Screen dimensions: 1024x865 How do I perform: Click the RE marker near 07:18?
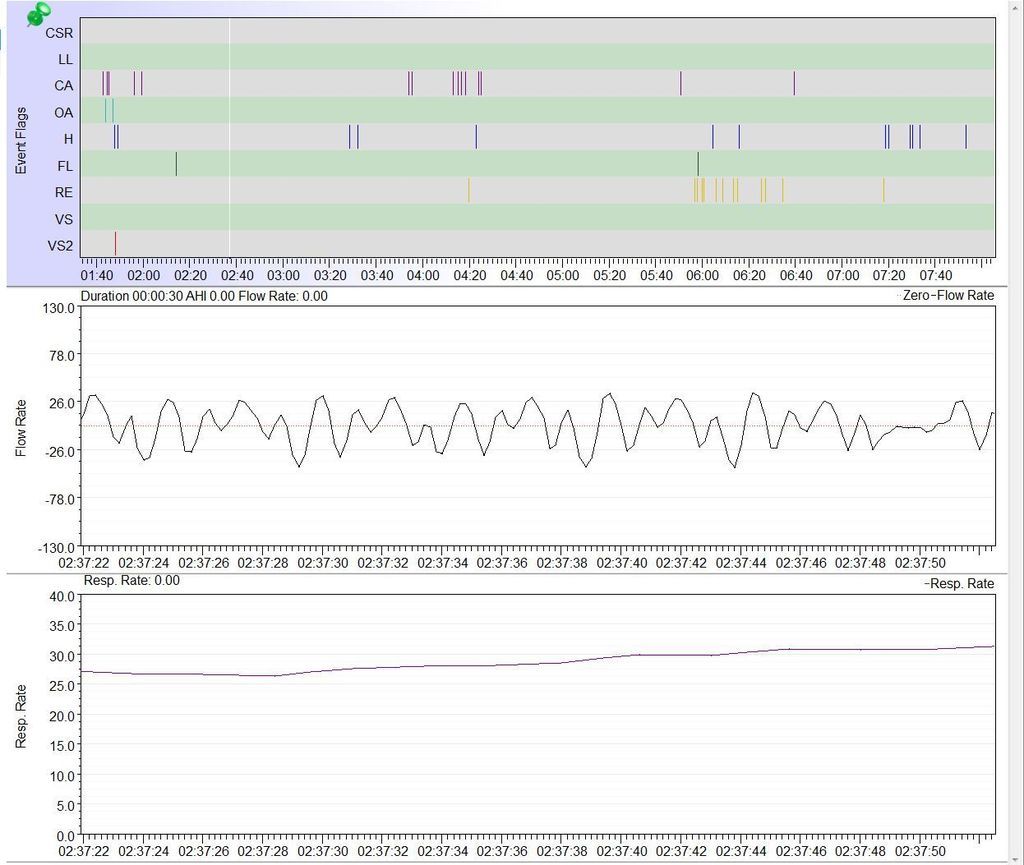click(884, 190)
